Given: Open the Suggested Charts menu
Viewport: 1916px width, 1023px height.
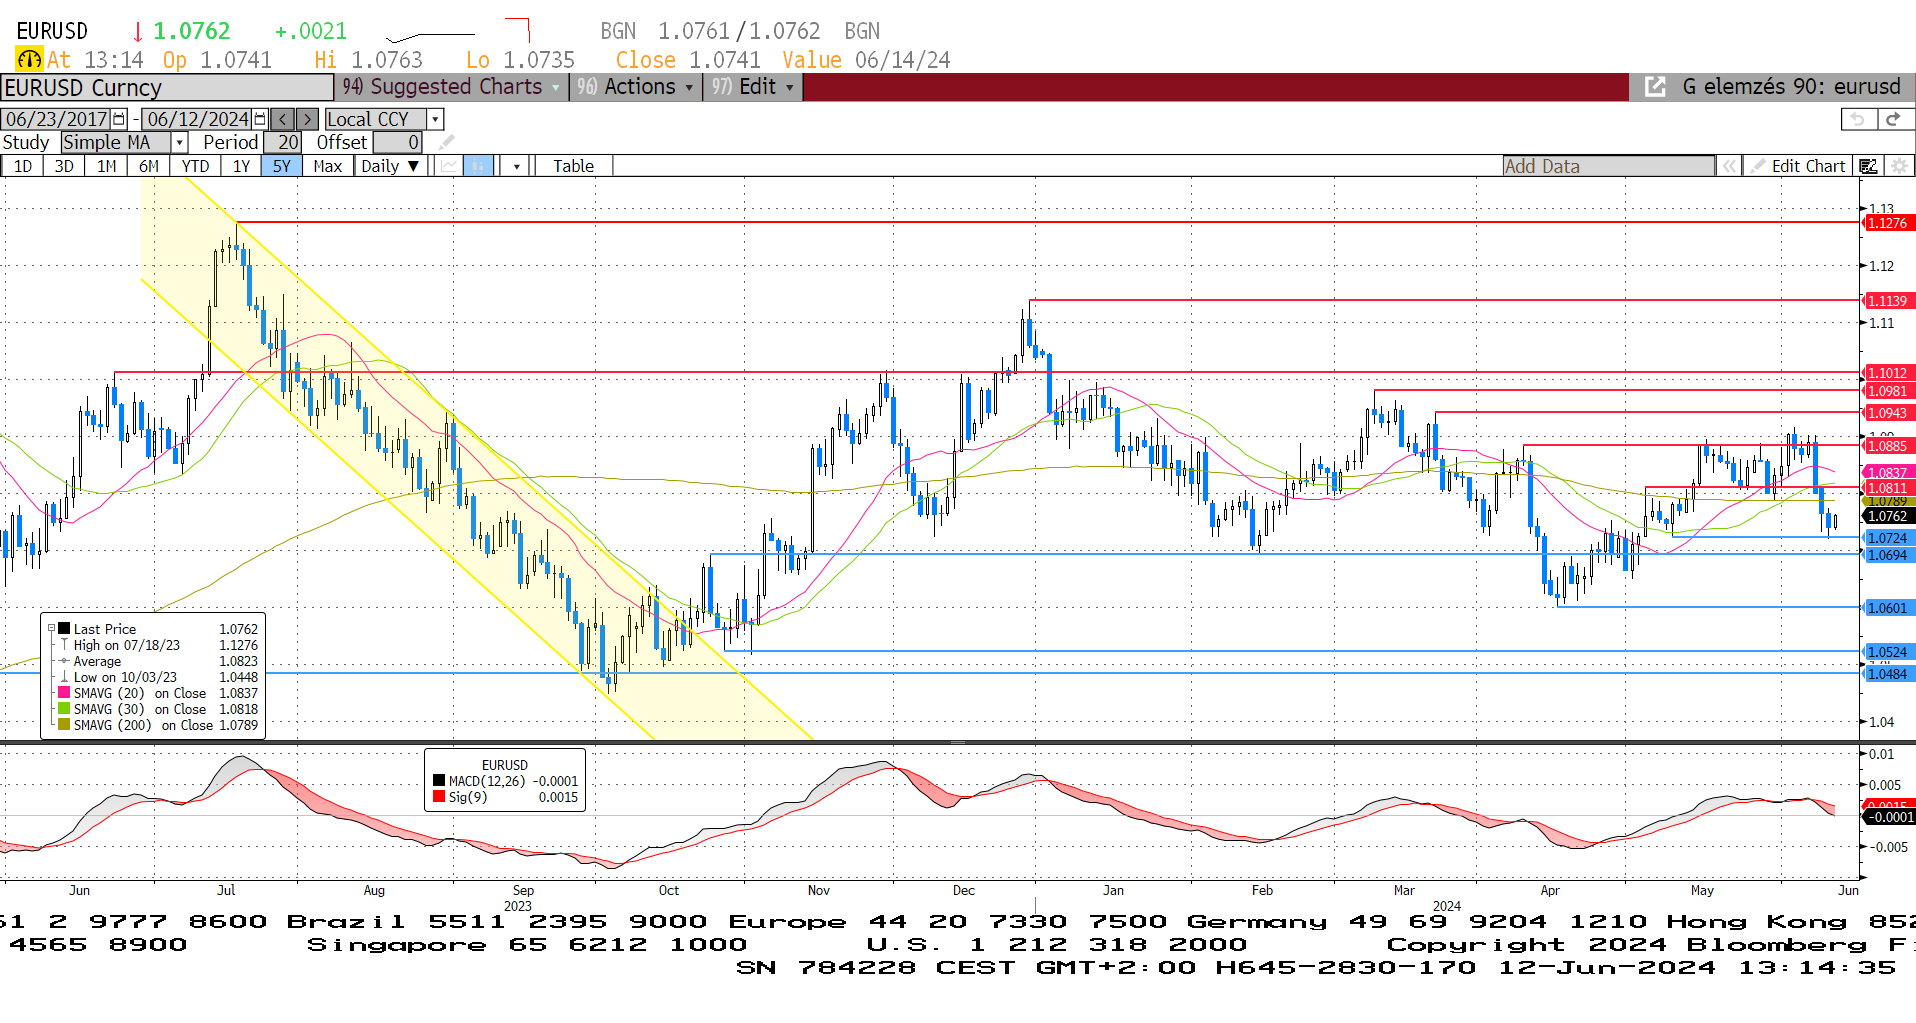Looking at the screenshot, I should (x=454, y=87).
